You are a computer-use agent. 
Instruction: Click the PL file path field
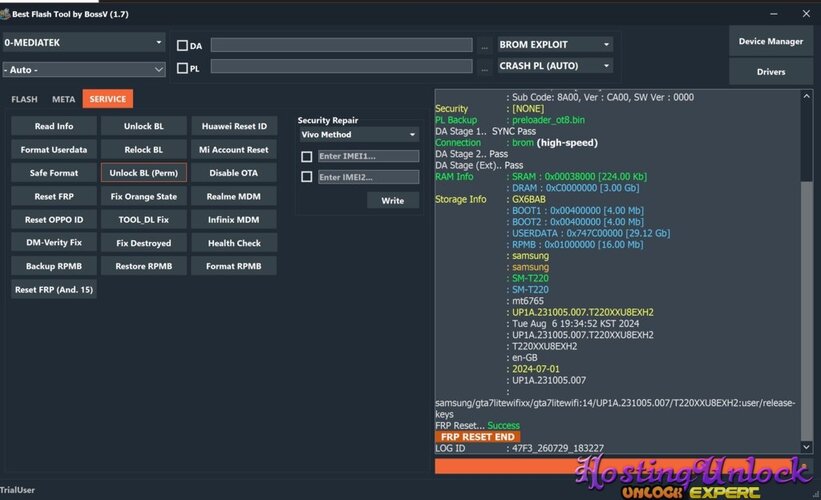[x=341, y=66]
